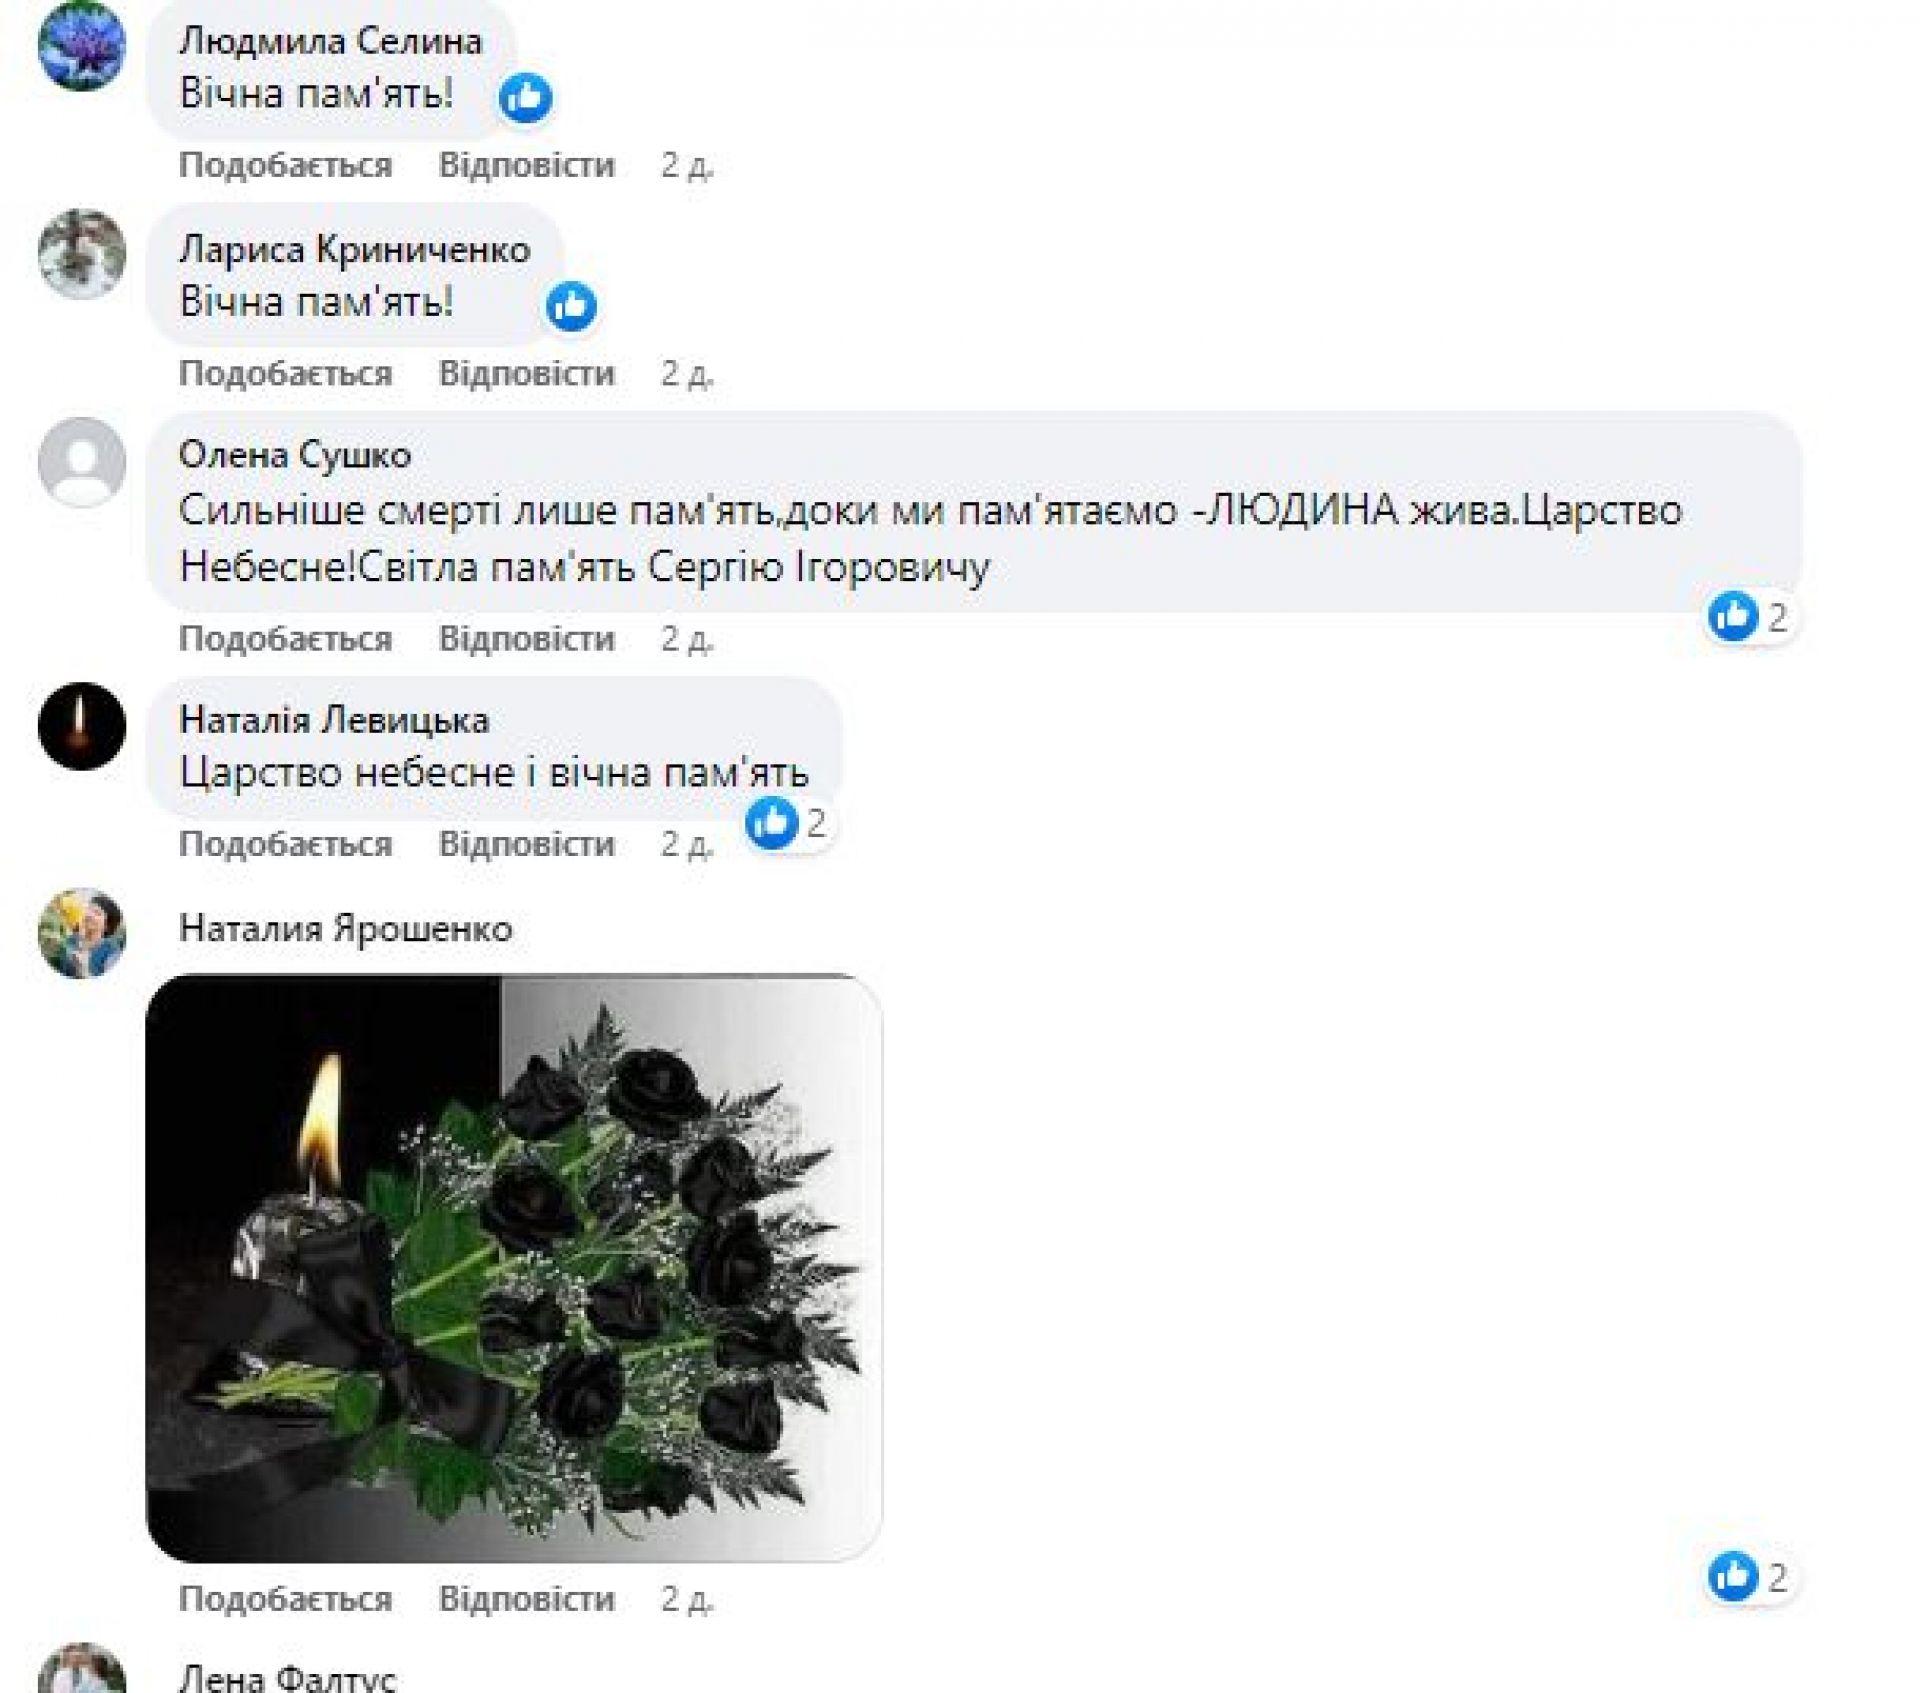Like Олена Сушко's comment via Подобається
Image resolution: width=1920 pixels, height=1693 pixels.
pyautogui.click(x=285, y=638)
